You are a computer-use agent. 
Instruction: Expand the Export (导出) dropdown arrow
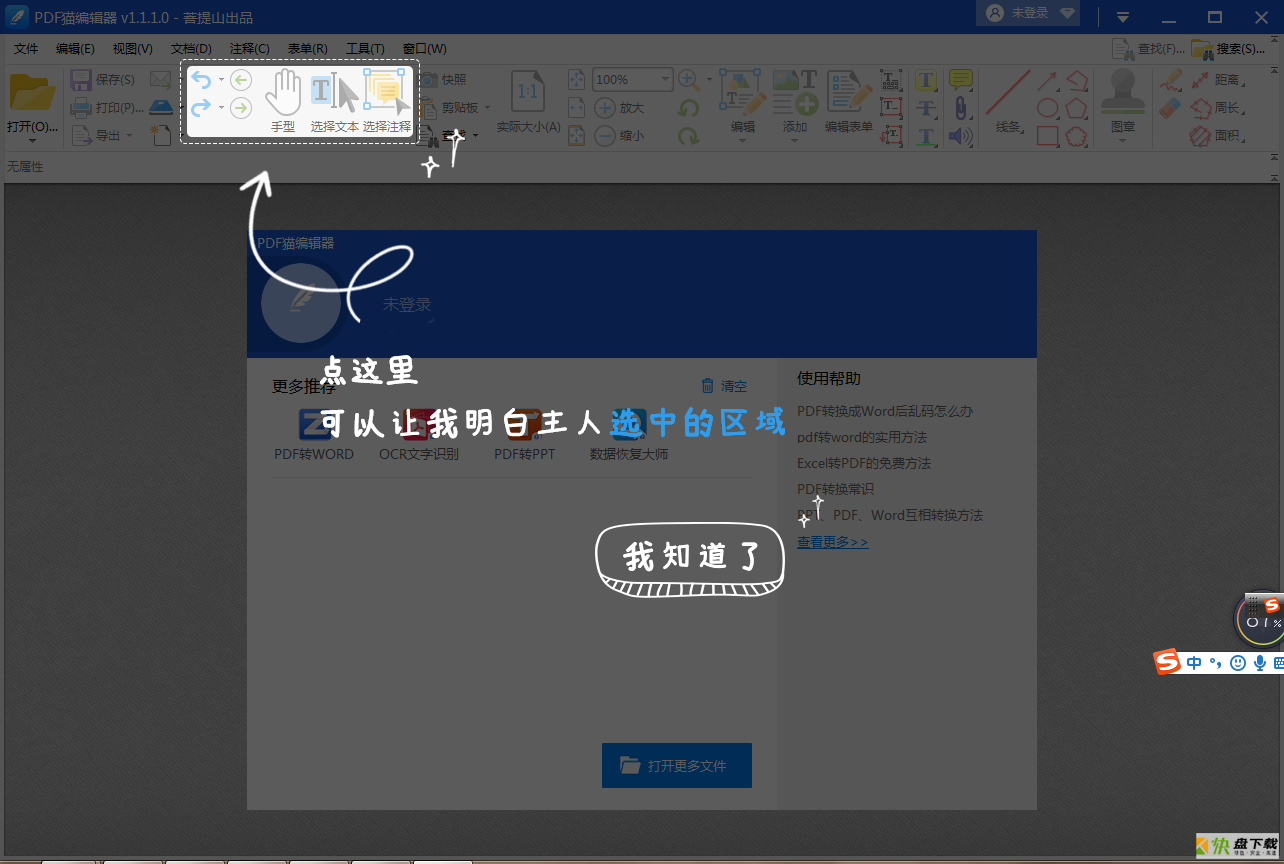(x=129, y=135)
